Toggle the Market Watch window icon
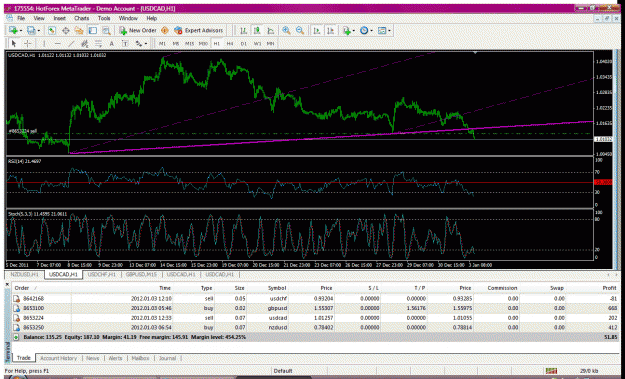The height and width of the screenshot is (379, 625). pos(52,30)
